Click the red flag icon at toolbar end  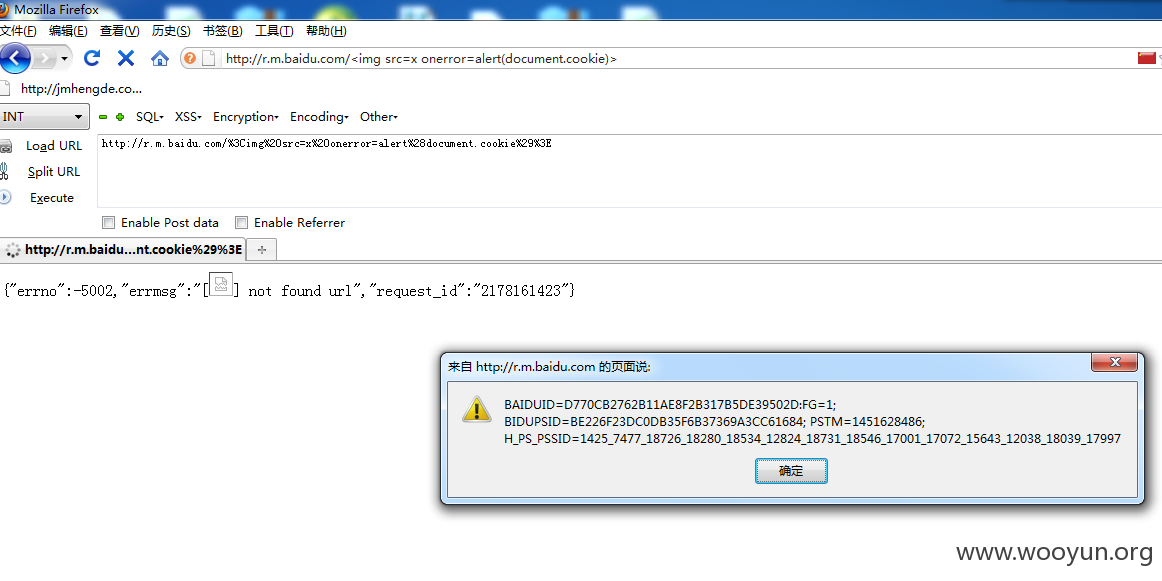[x=1146, y=58]
